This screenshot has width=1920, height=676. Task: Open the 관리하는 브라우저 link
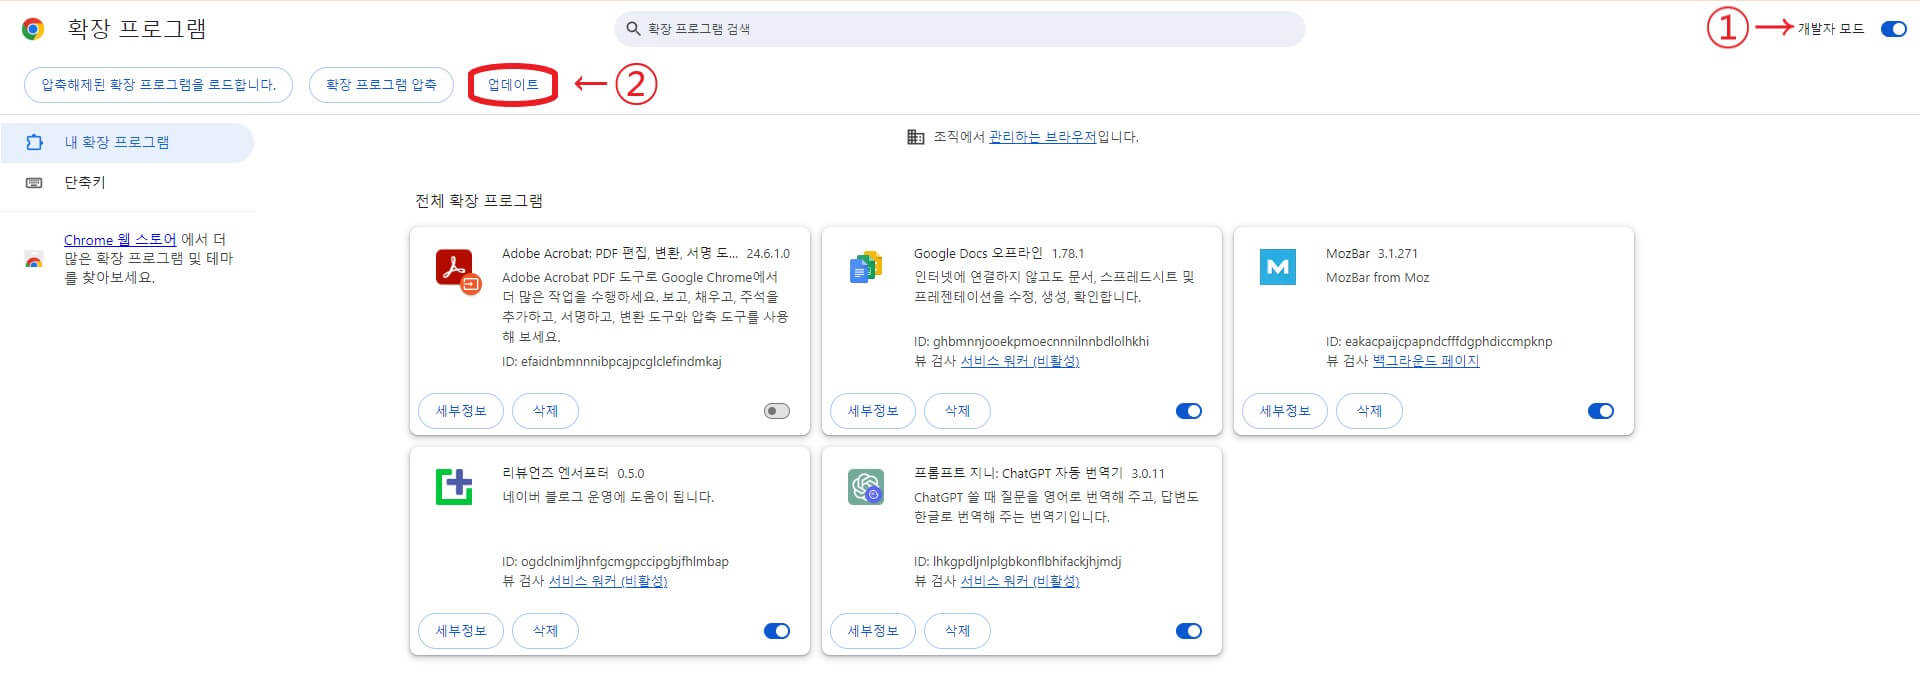point(1043,137)
